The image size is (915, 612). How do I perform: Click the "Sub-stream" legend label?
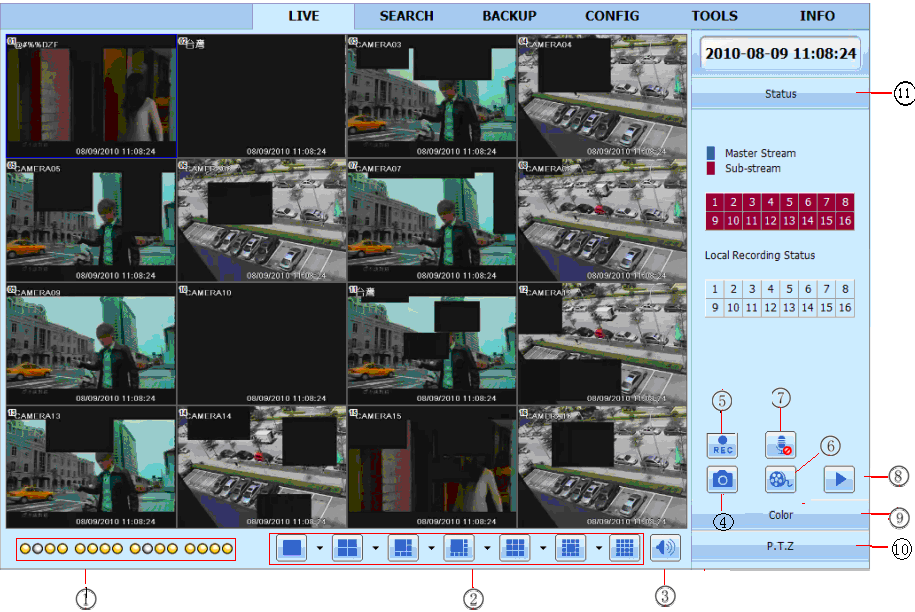pos(753,168)
